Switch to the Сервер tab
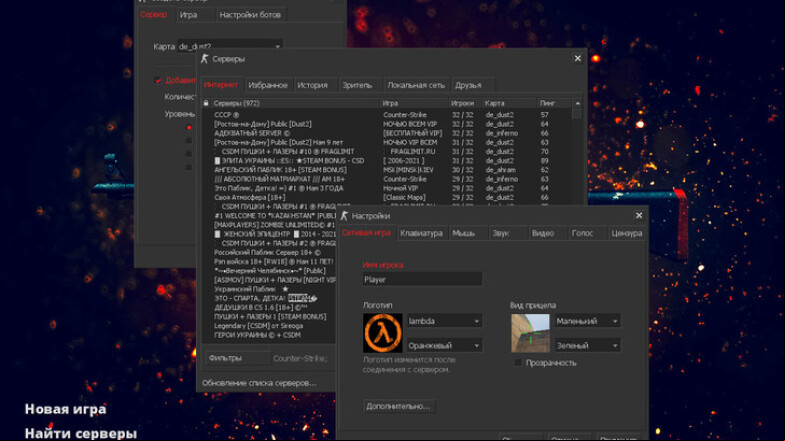Screen dimensions: 785x441 point(154,15)
